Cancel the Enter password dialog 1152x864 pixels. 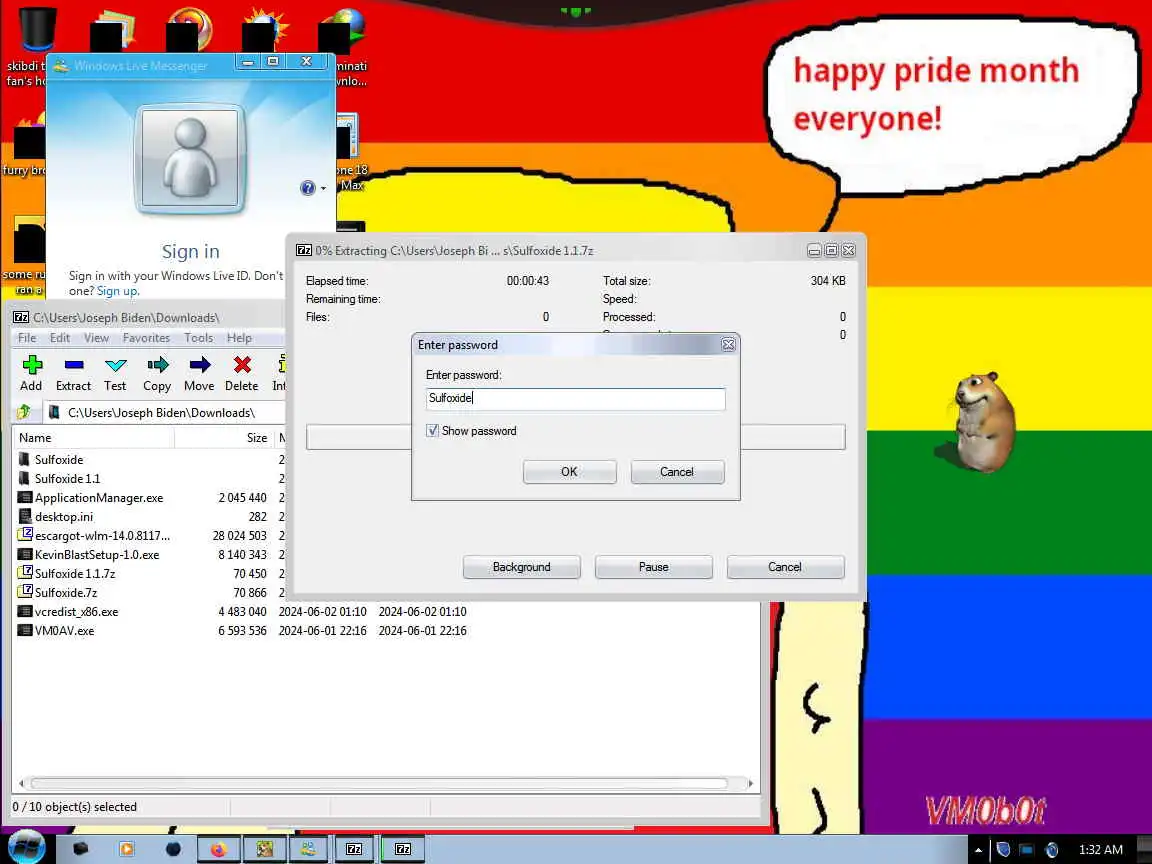(677, 472)
